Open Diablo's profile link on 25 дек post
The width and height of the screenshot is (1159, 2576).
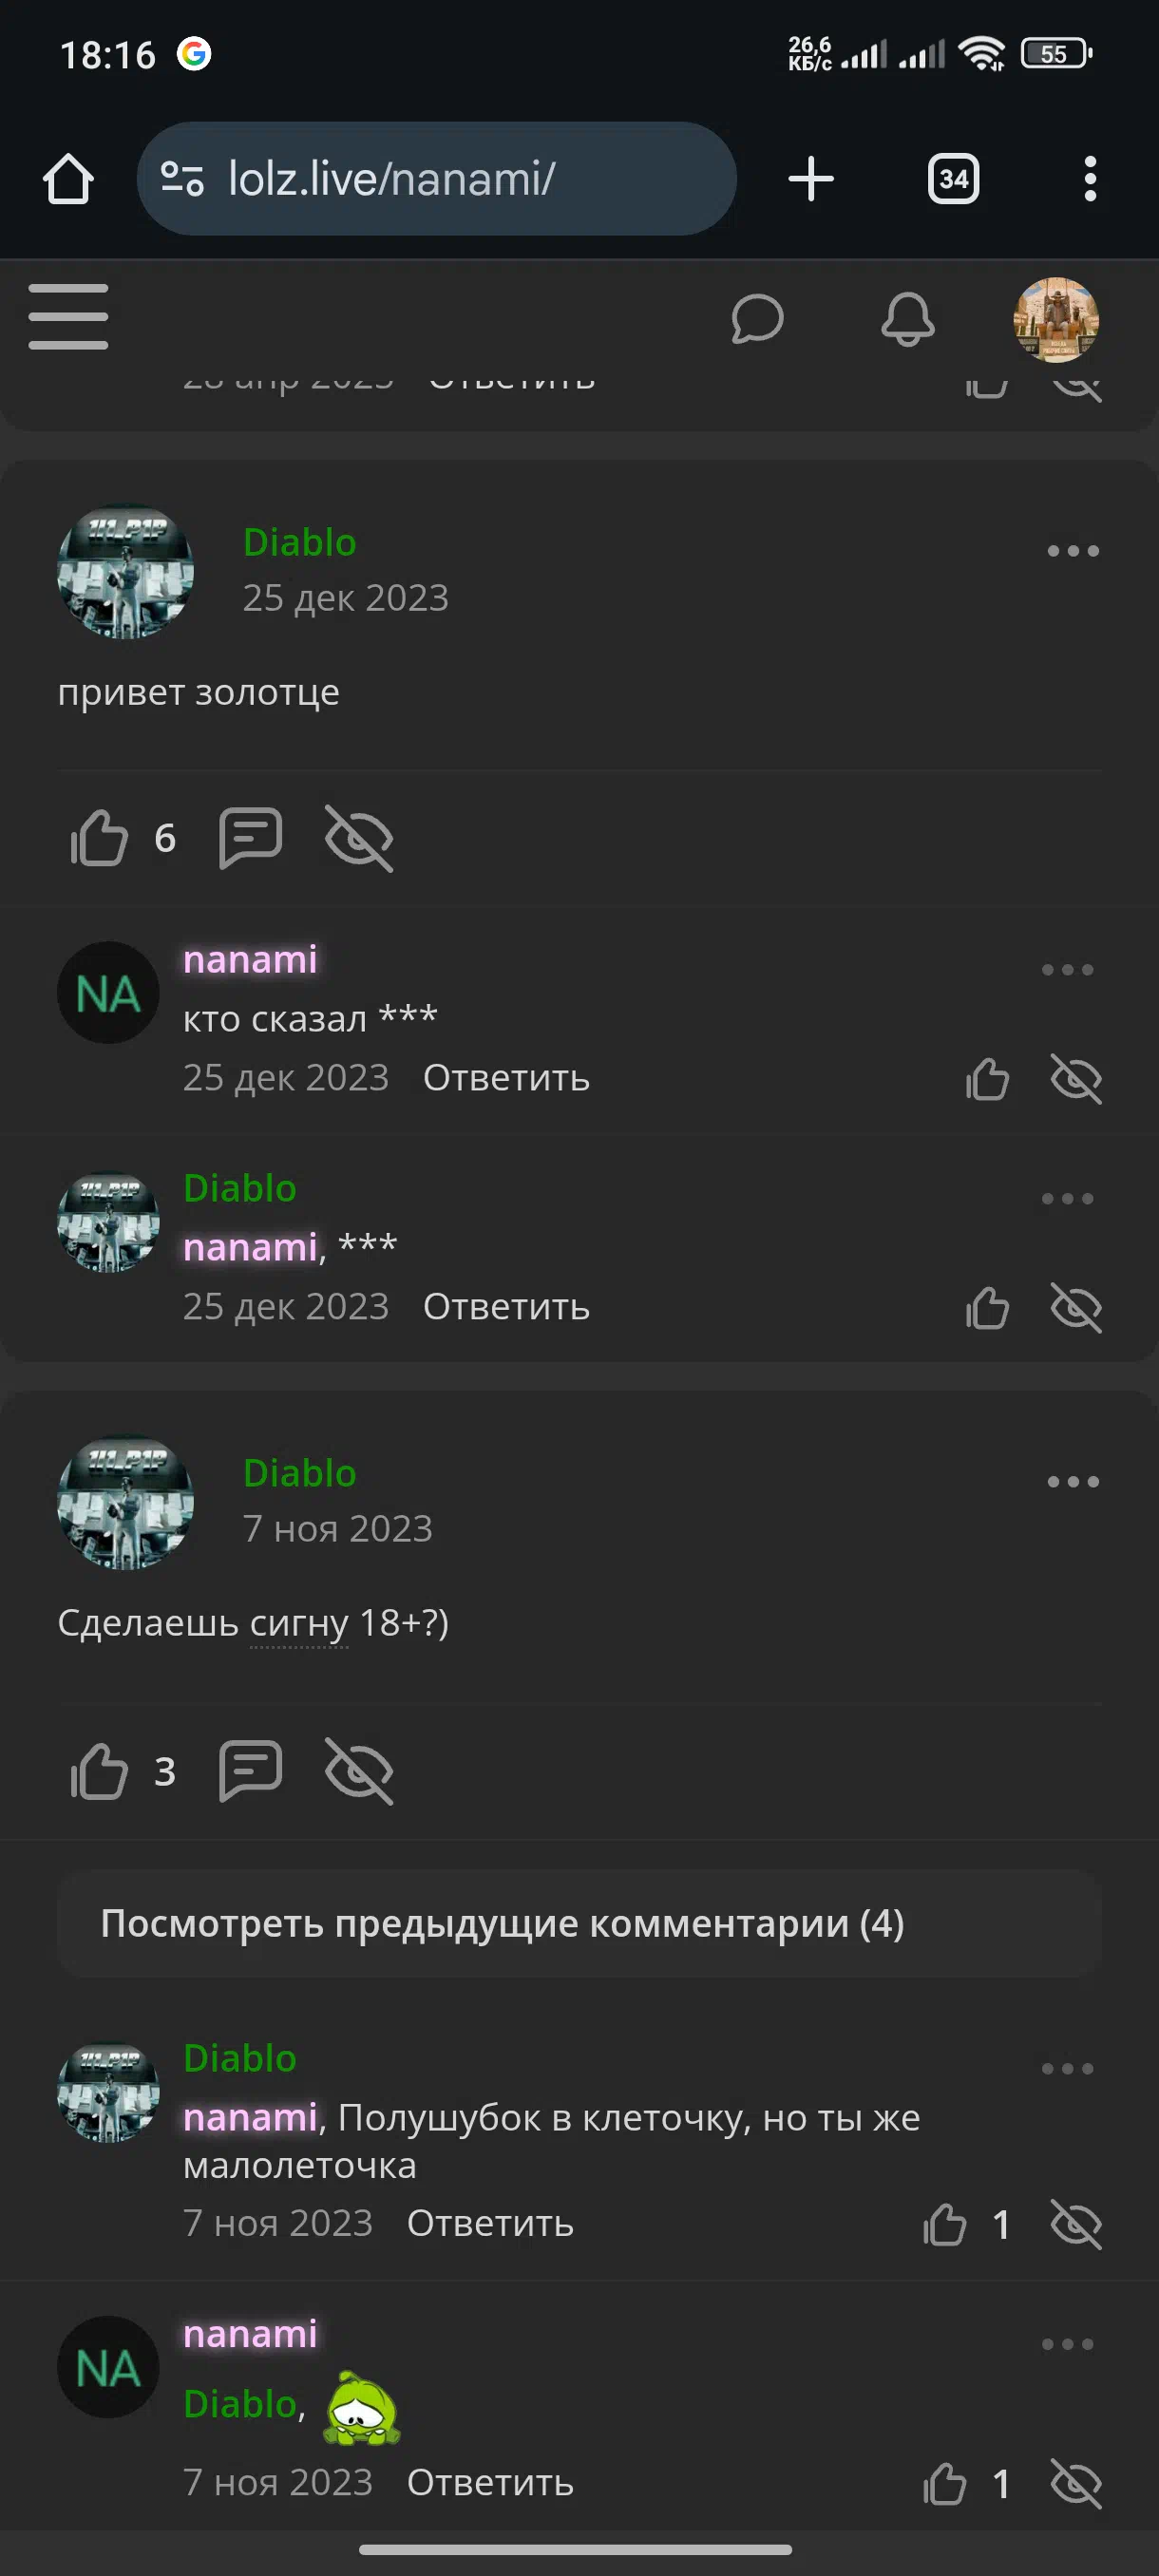tap(300, 542)
